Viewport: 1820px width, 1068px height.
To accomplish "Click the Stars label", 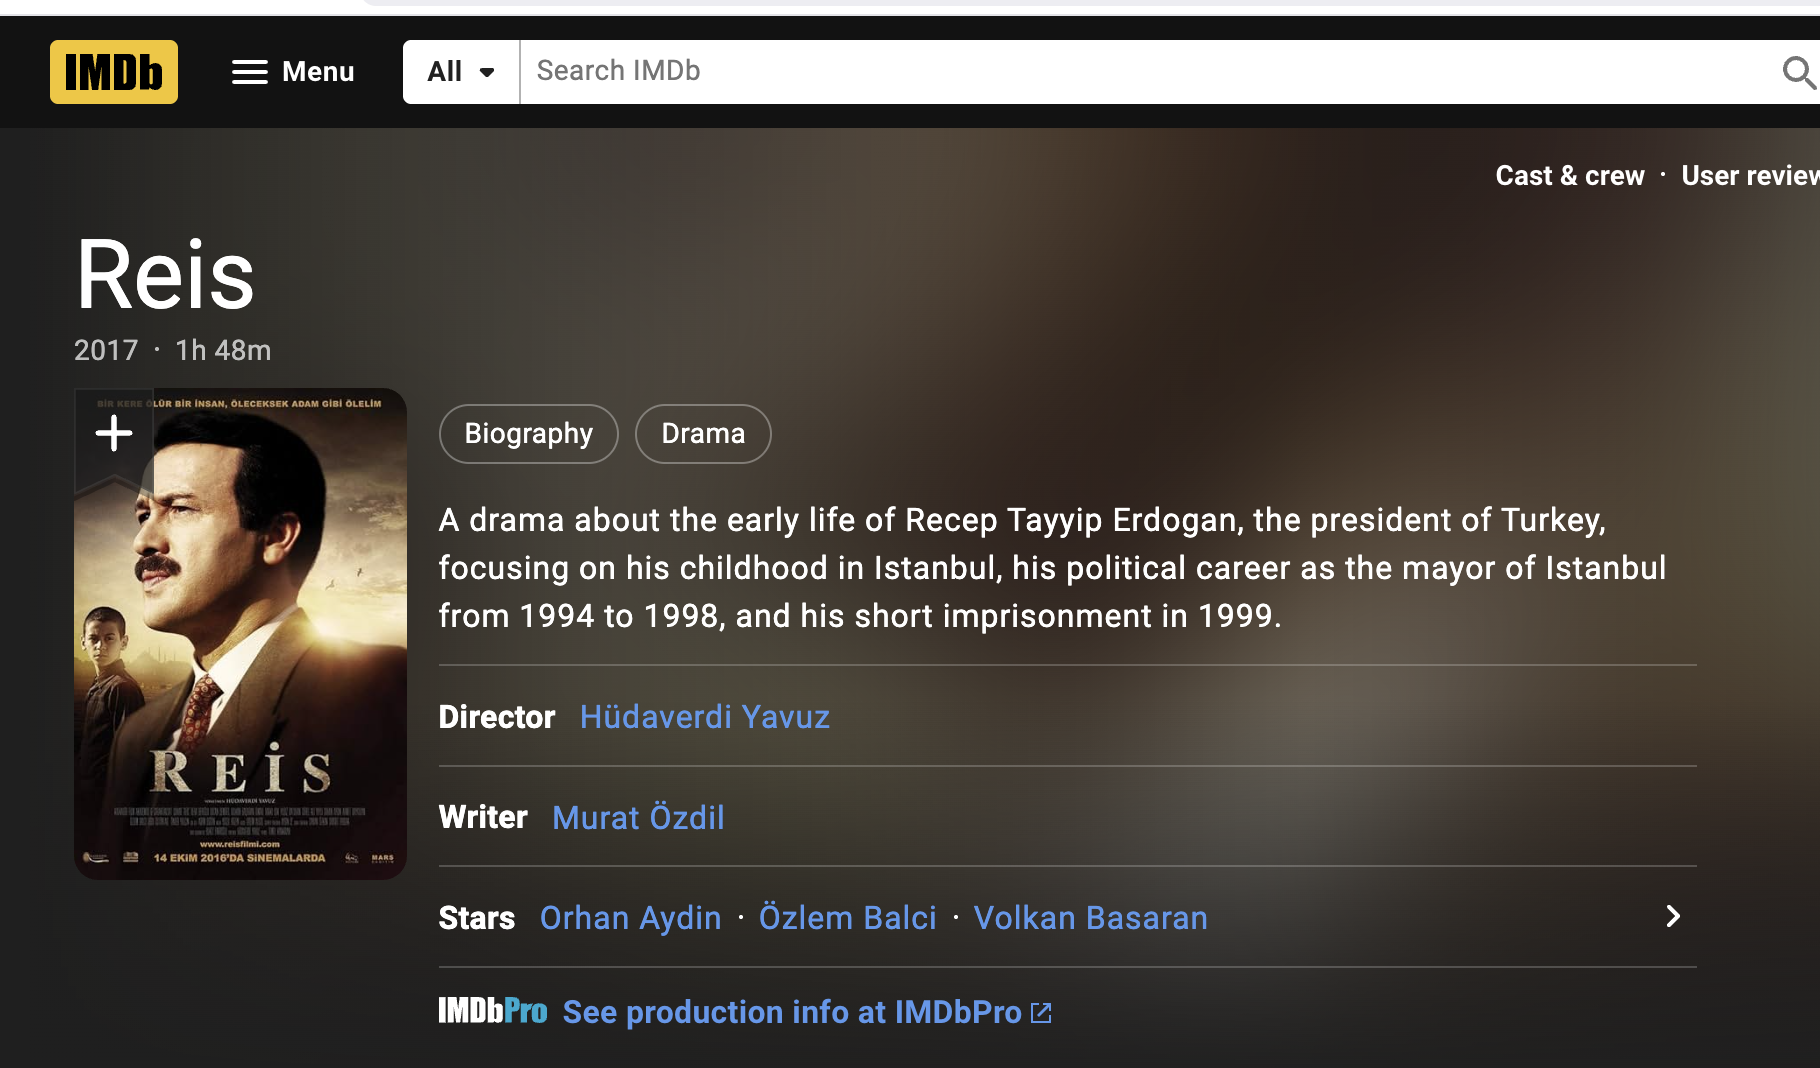I will click(477, 918).
